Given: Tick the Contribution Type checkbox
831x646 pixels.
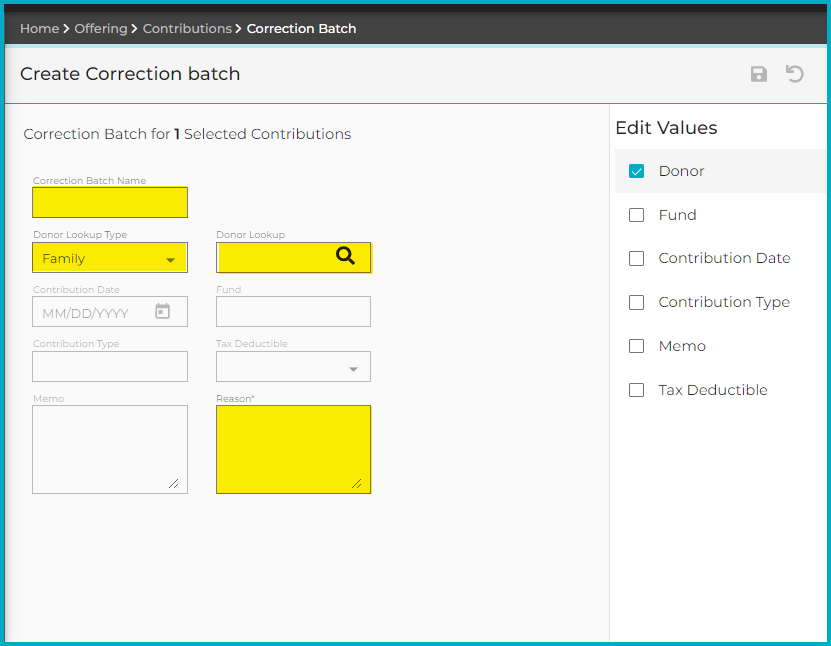Looking at the screenshot, I should coord(636,302).
